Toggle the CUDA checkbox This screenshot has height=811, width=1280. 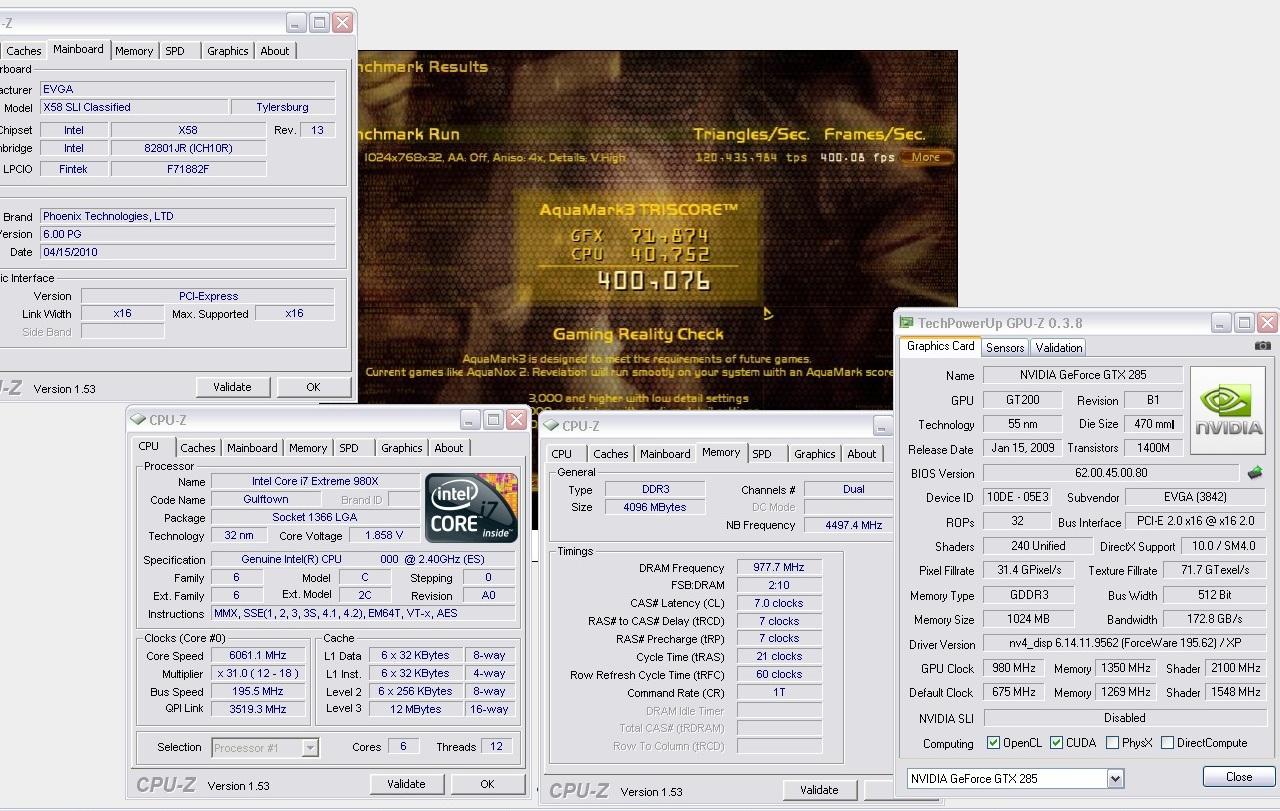(x=1056, y=743)
